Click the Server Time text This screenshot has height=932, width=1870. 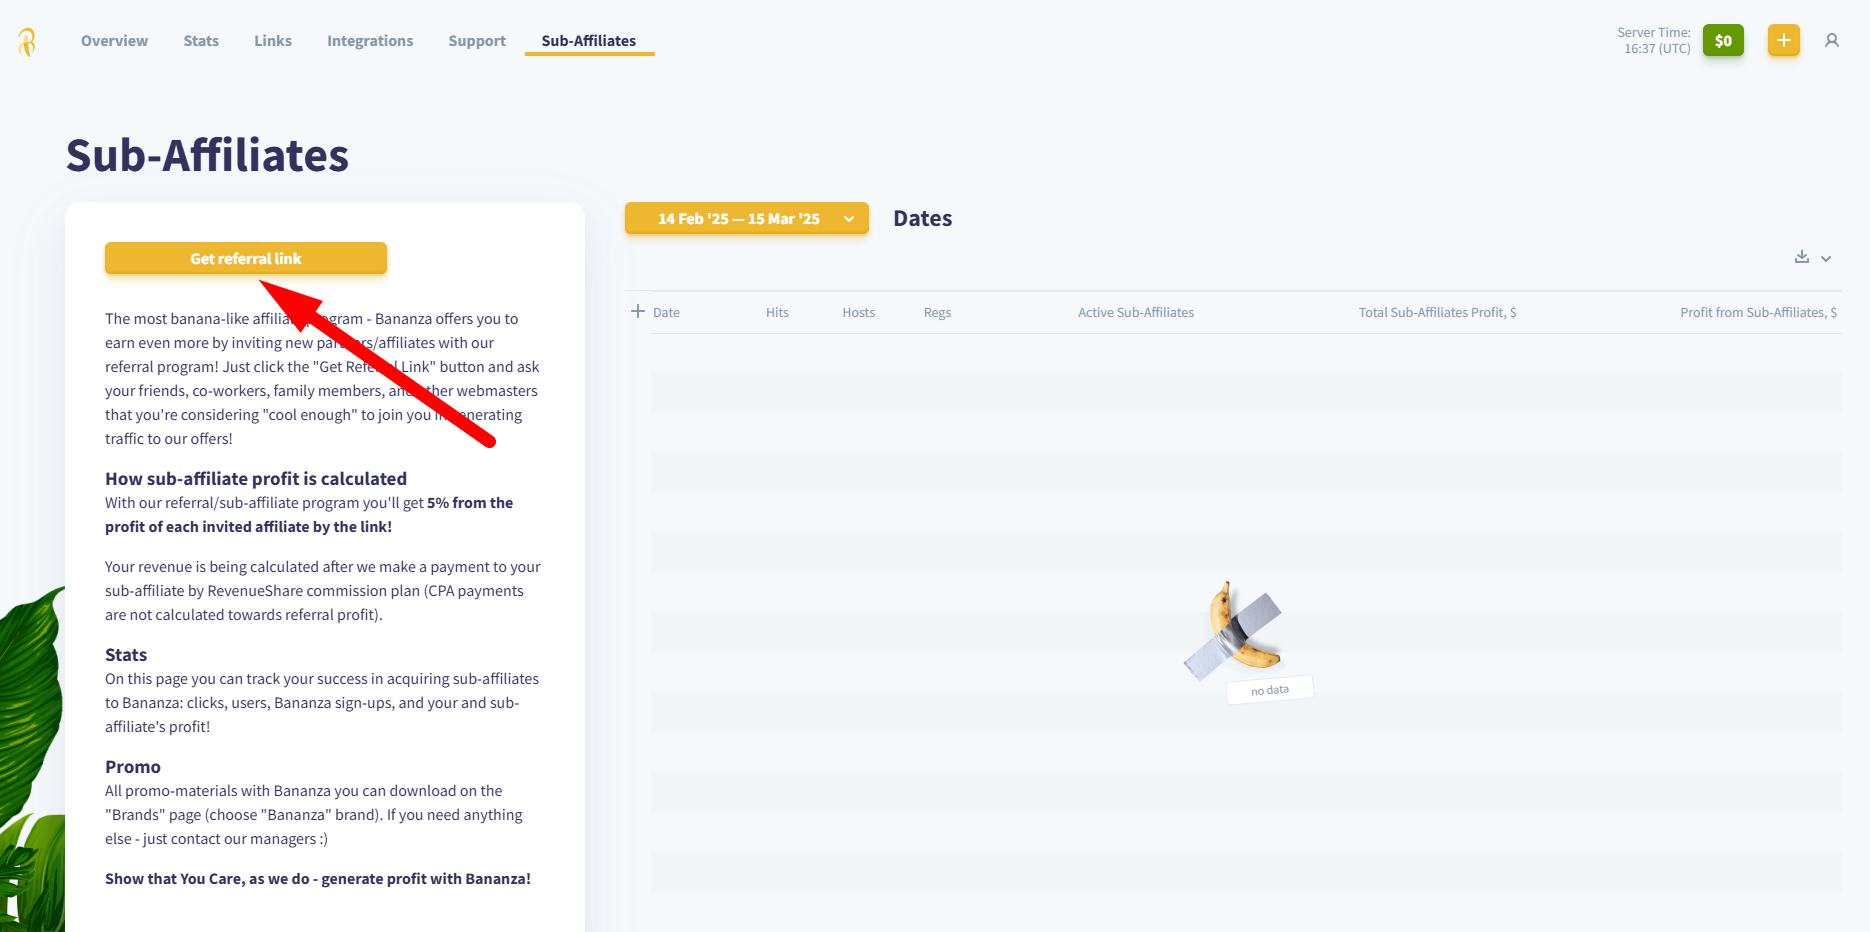[1654, 40]
